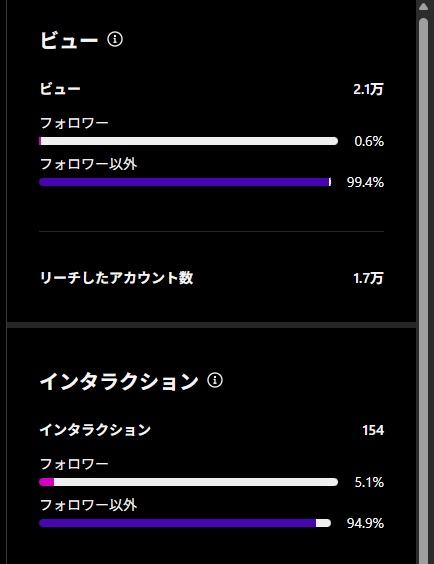Click the 94.9% percentage value
Image resolution: width=434 pixels, height=564 pixels.
tap(365, 523)
